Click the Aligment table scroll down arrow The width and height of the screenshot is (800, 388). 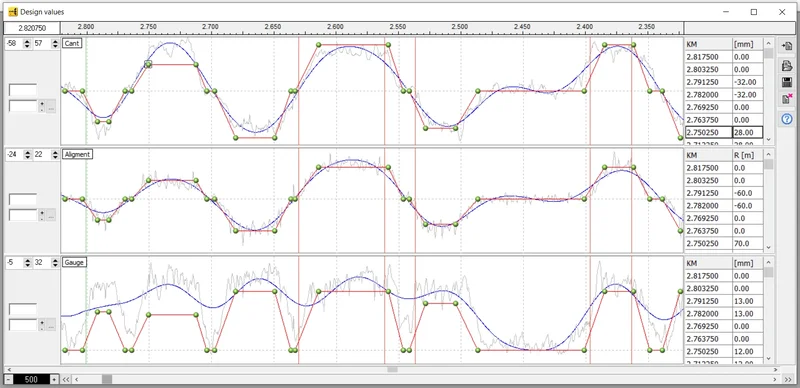click(x=768, y=247)
